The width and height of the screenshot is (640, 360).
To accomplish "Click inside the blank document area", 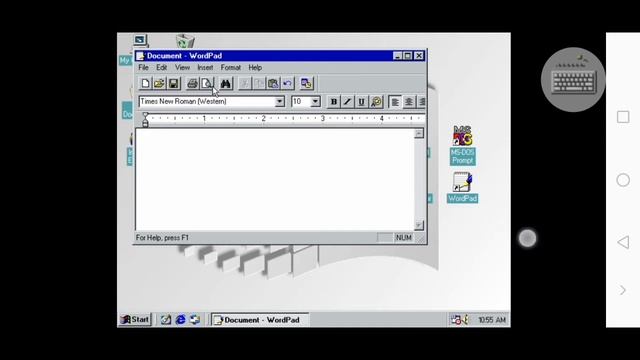I will click(x=275, y=180).
